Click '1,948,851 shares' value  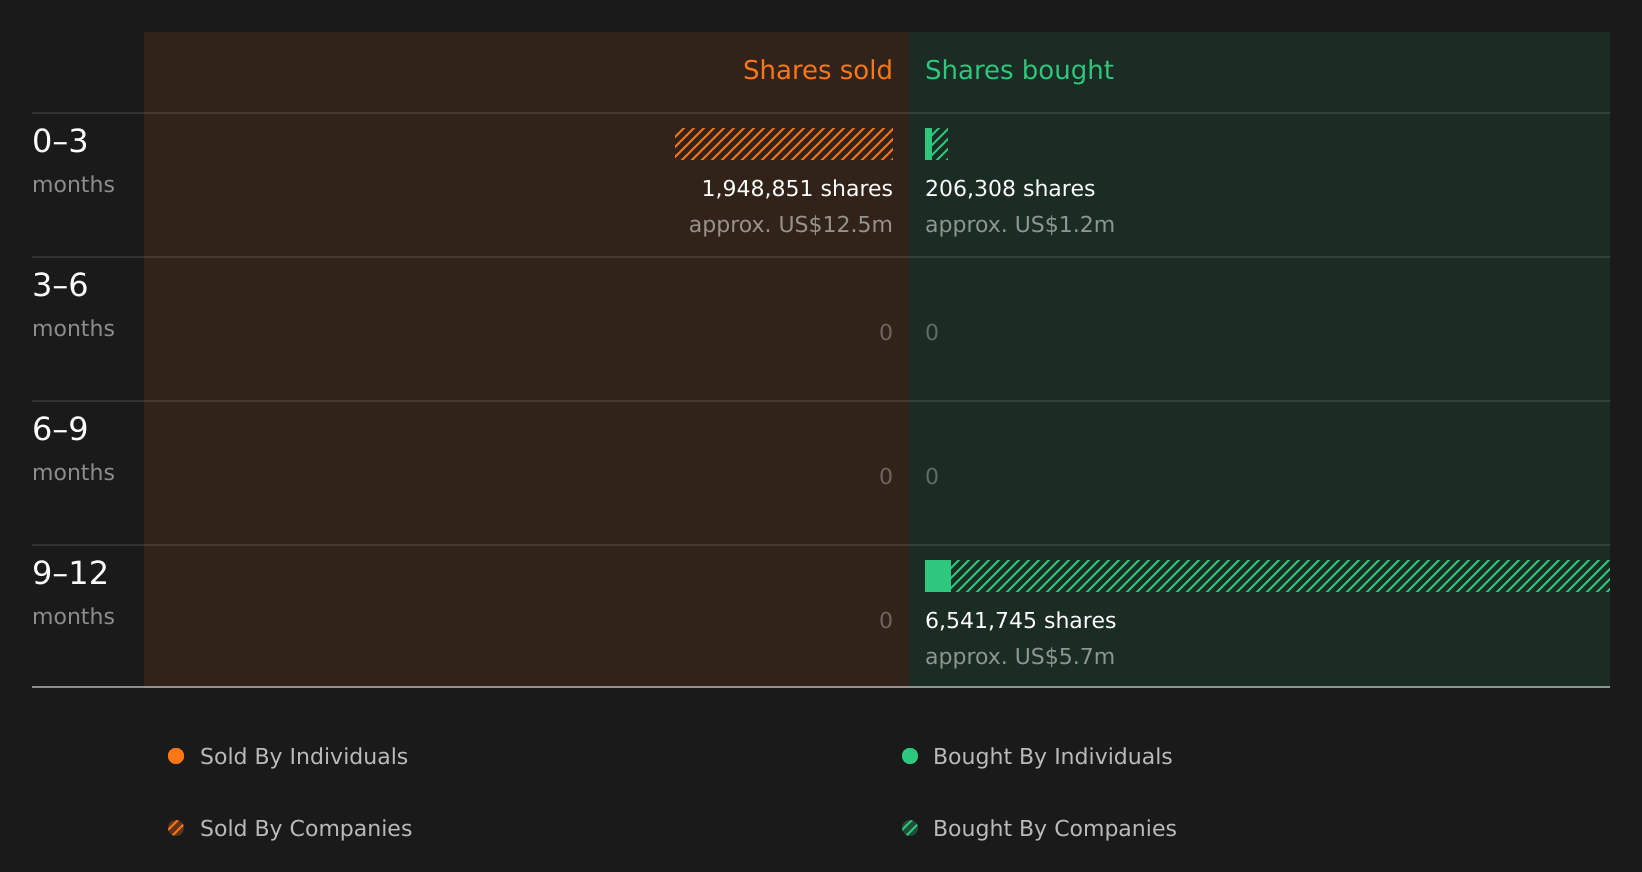pos(797,188)
